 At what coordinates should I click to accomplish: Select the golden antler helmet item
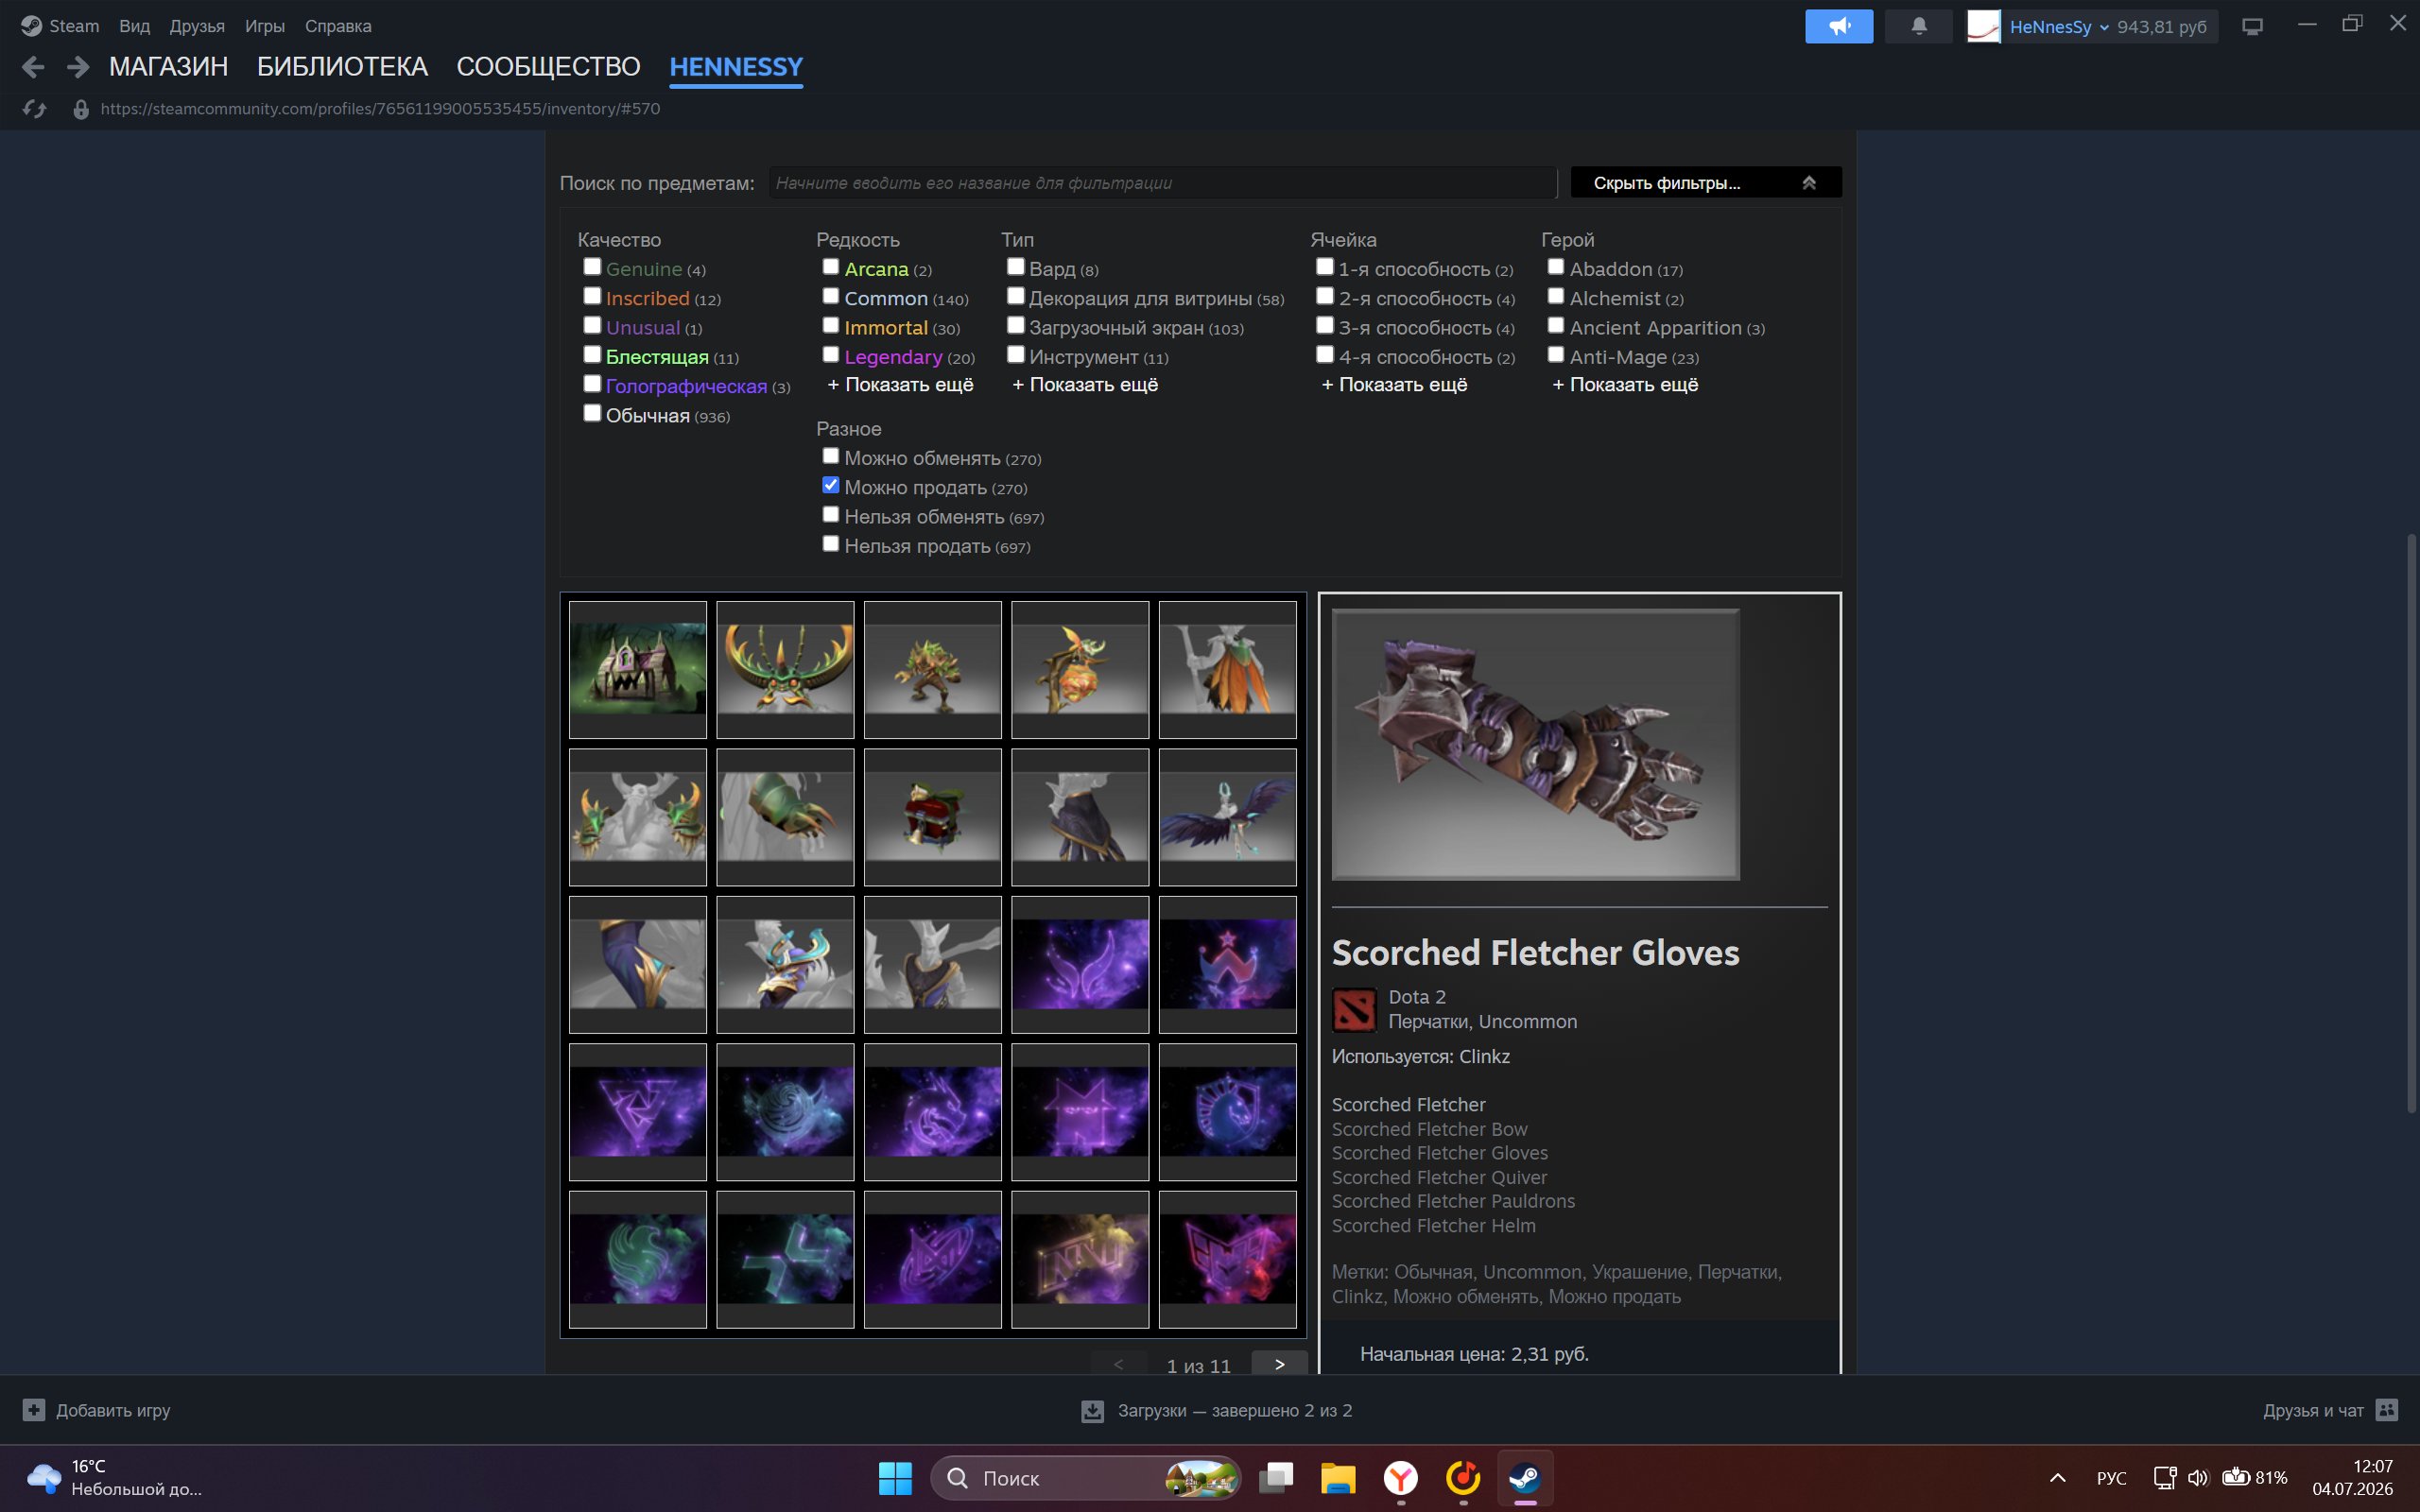click(785, 669)
